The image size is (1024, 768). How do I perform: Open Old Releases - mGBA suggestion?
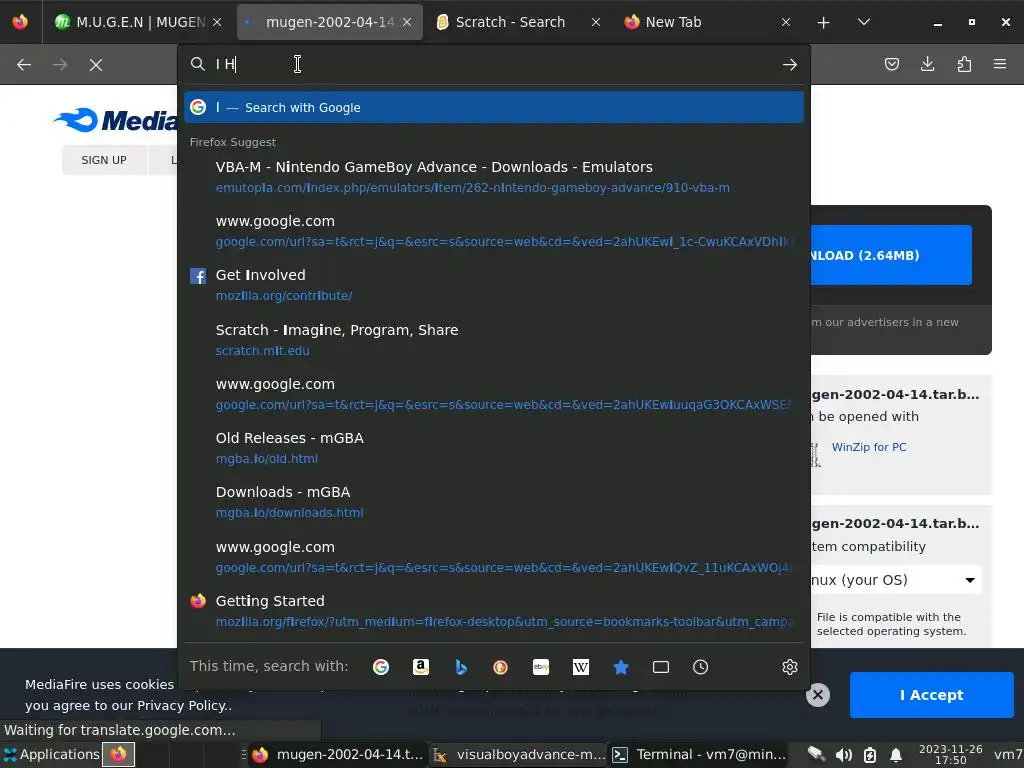coord(494,448)
